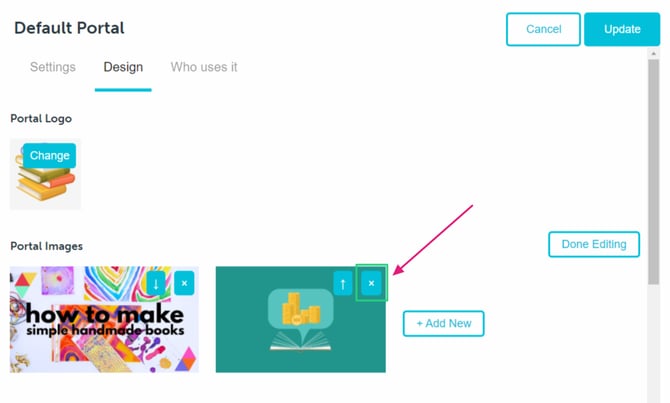Select the Design tab
Viewport: 670px width, 403px height.
[123, 67]
